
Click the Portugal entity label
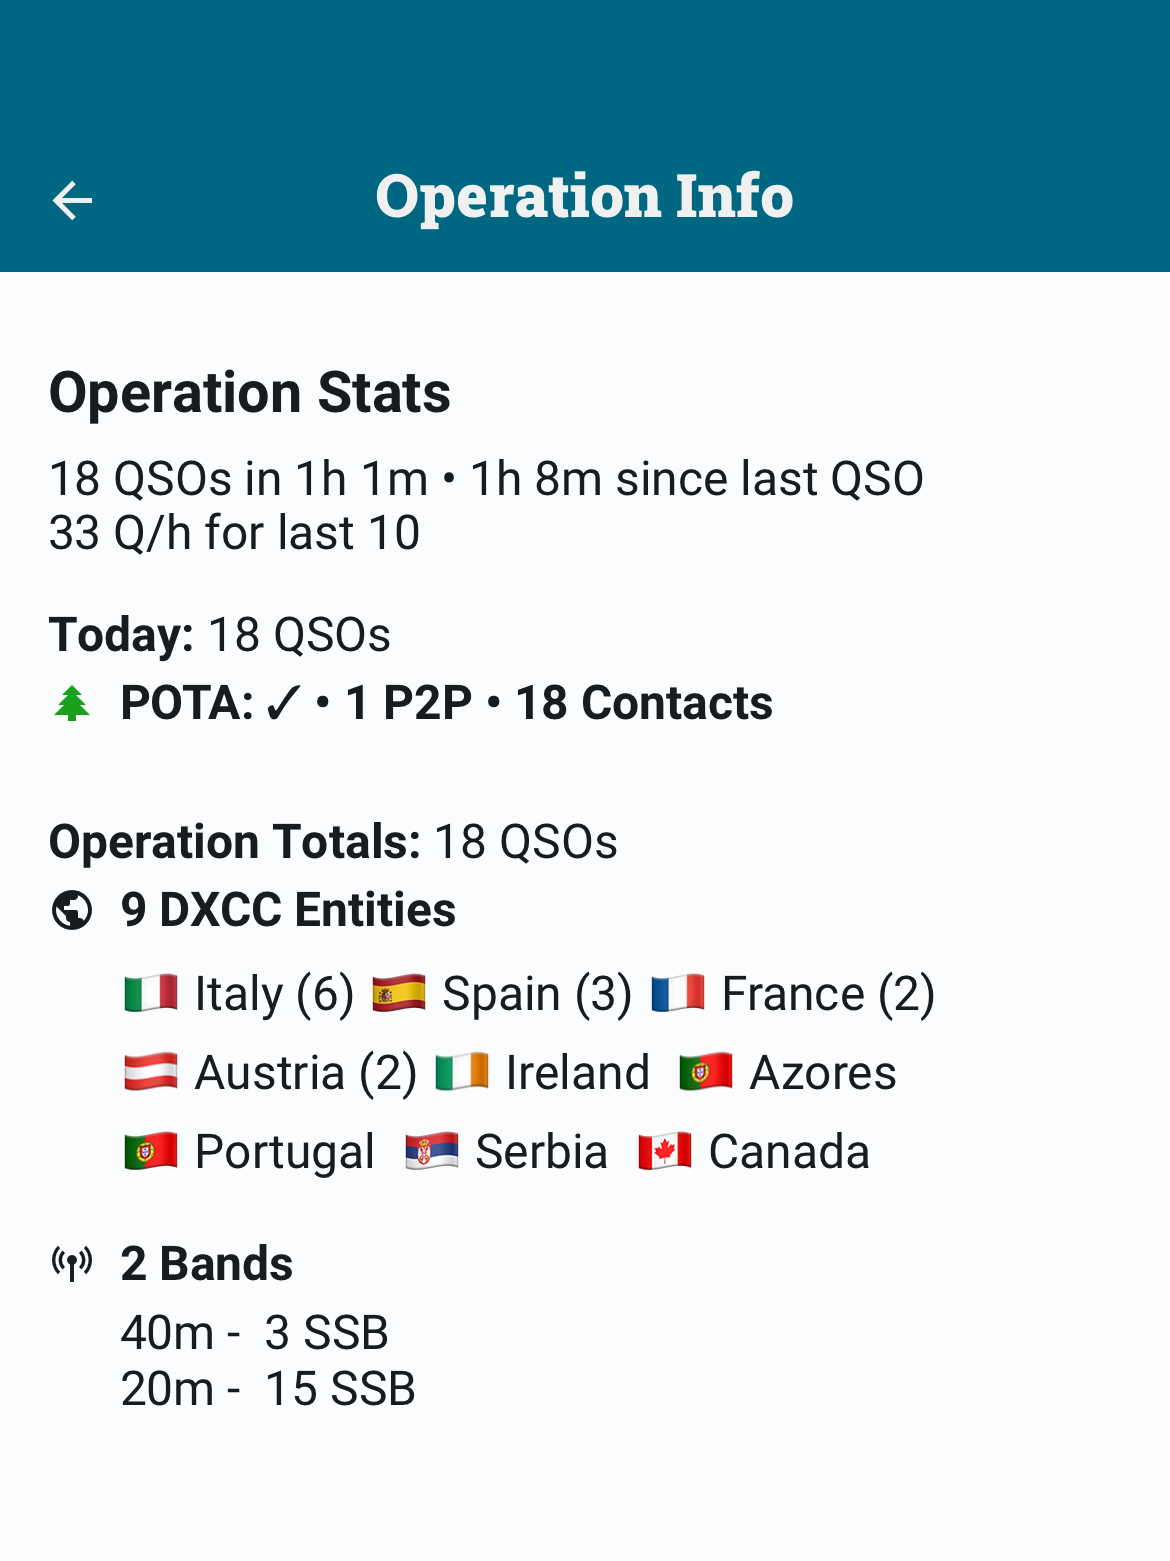[284, 1152]
